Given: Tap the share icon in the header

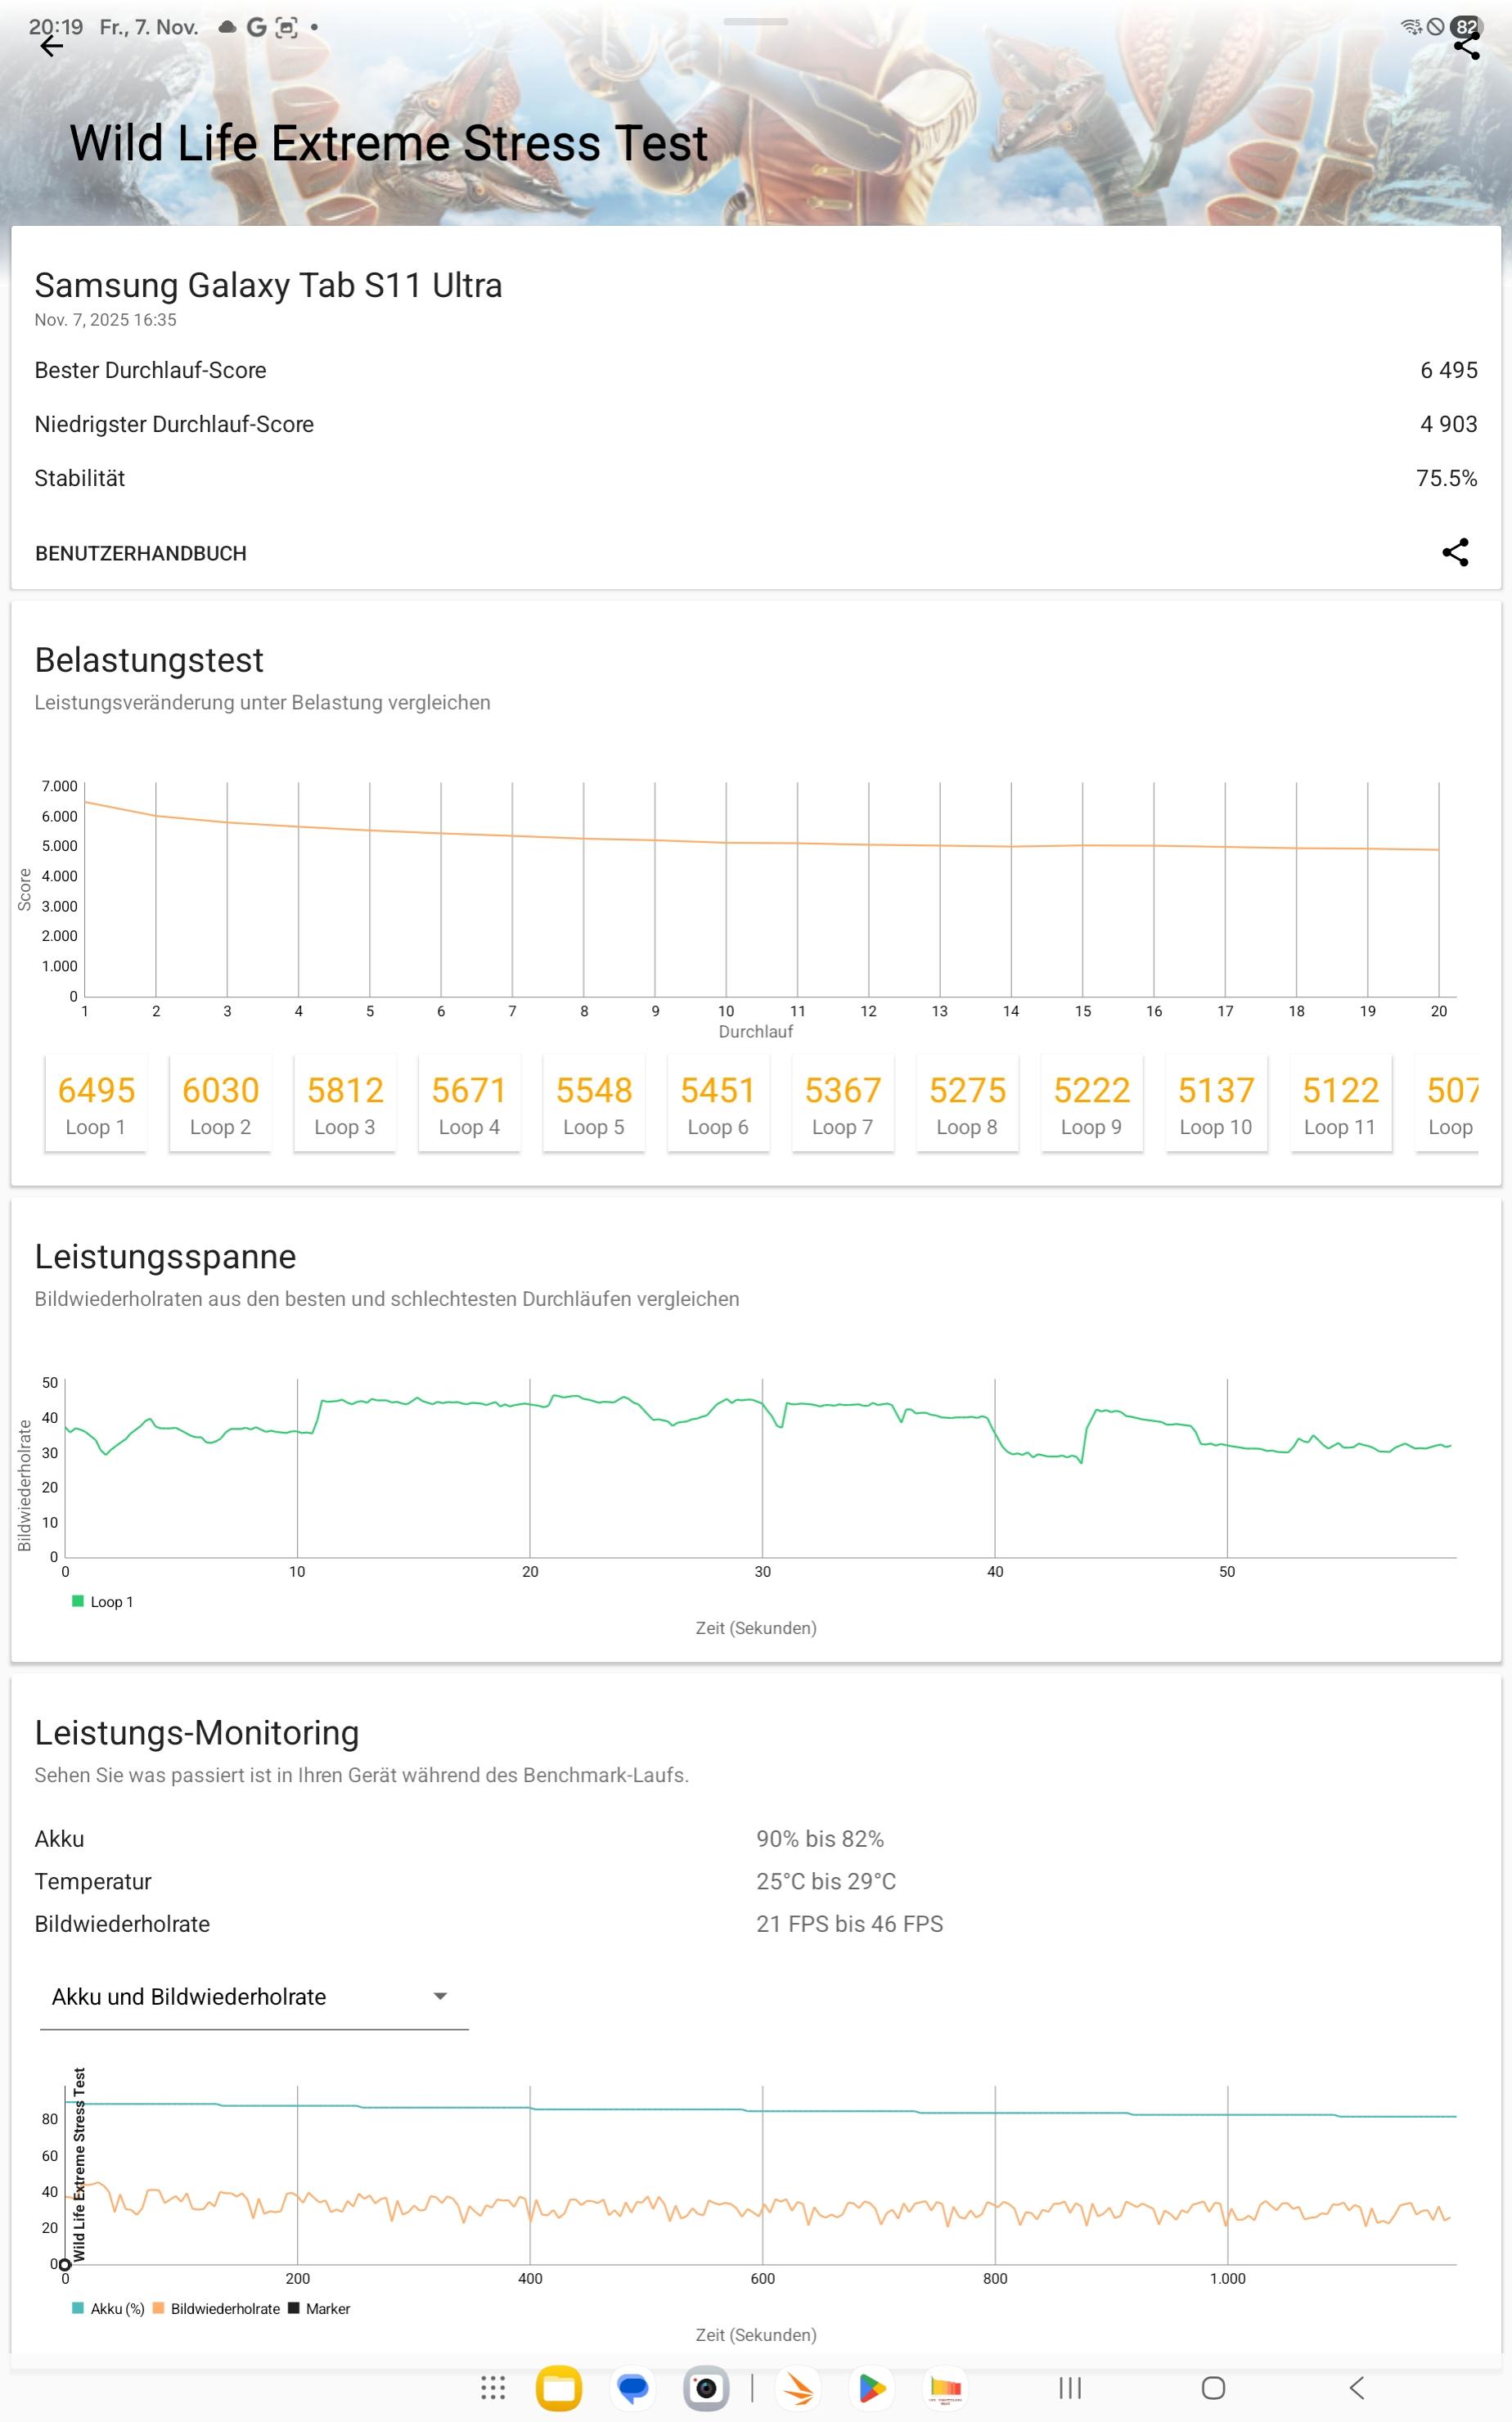Looking at the screenshot, I should click(1465, 46).
